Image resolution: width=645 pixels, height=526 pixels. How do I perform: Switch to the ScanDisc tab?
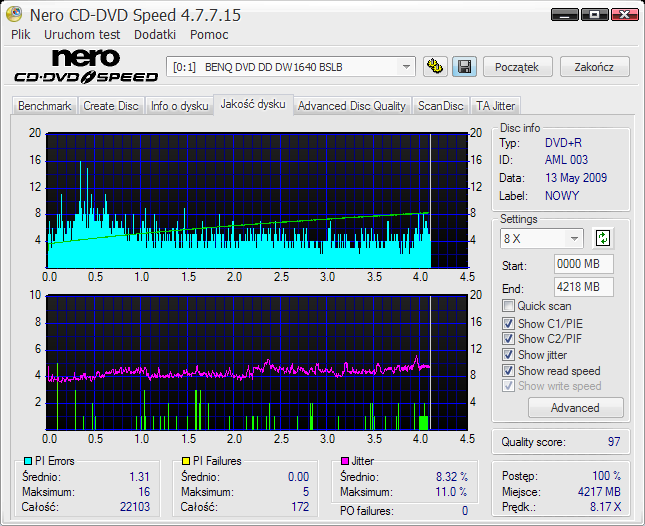pyautogui.click(x=441, y=106)
